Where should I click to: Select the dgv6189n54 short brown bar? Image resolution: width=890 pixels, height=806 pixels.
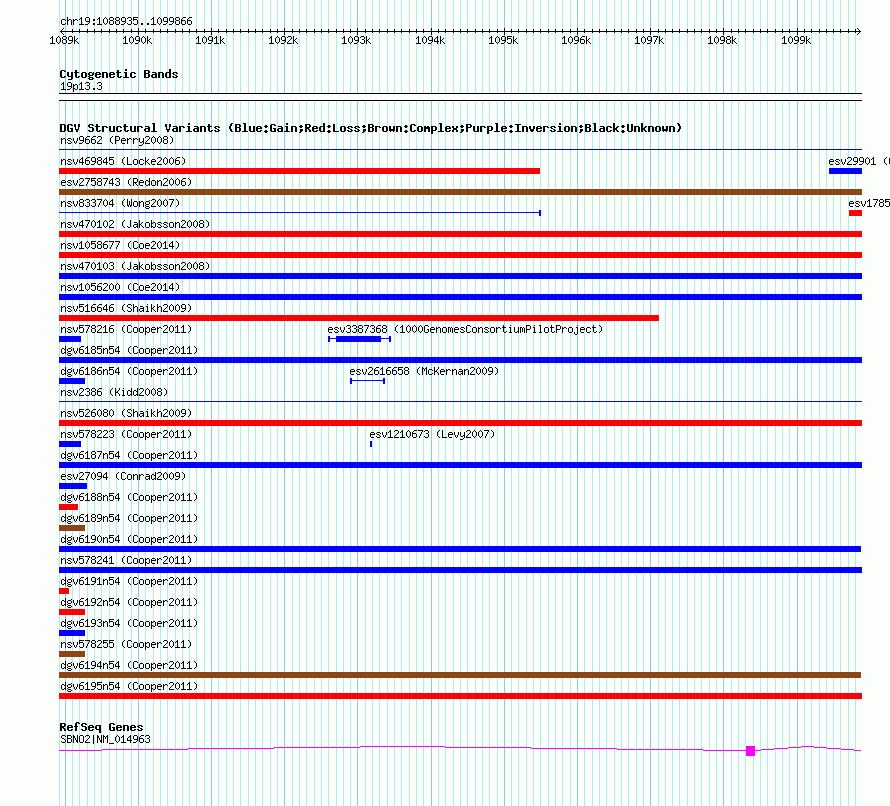pos(72,528)
